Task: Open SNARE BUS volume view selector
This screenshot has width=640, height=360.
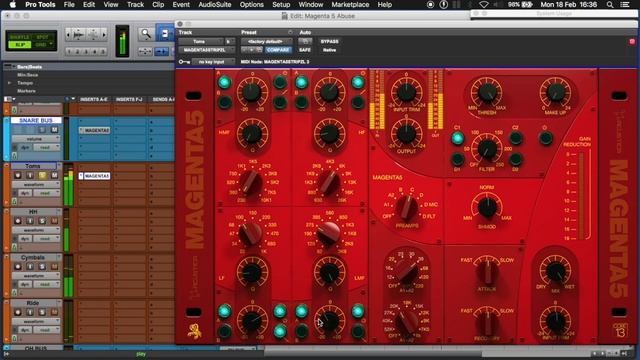Action: (x=36, y=139)
